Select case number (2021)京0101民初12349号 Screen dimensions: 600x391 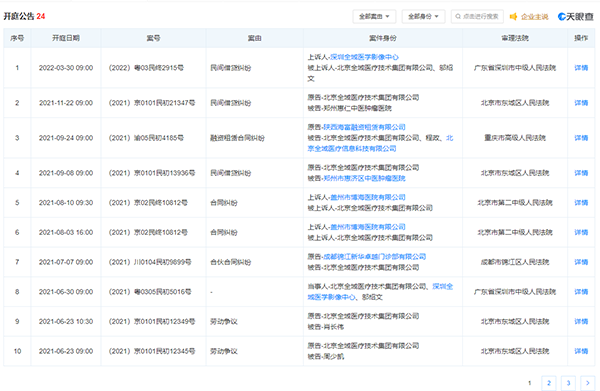point(152,321)
